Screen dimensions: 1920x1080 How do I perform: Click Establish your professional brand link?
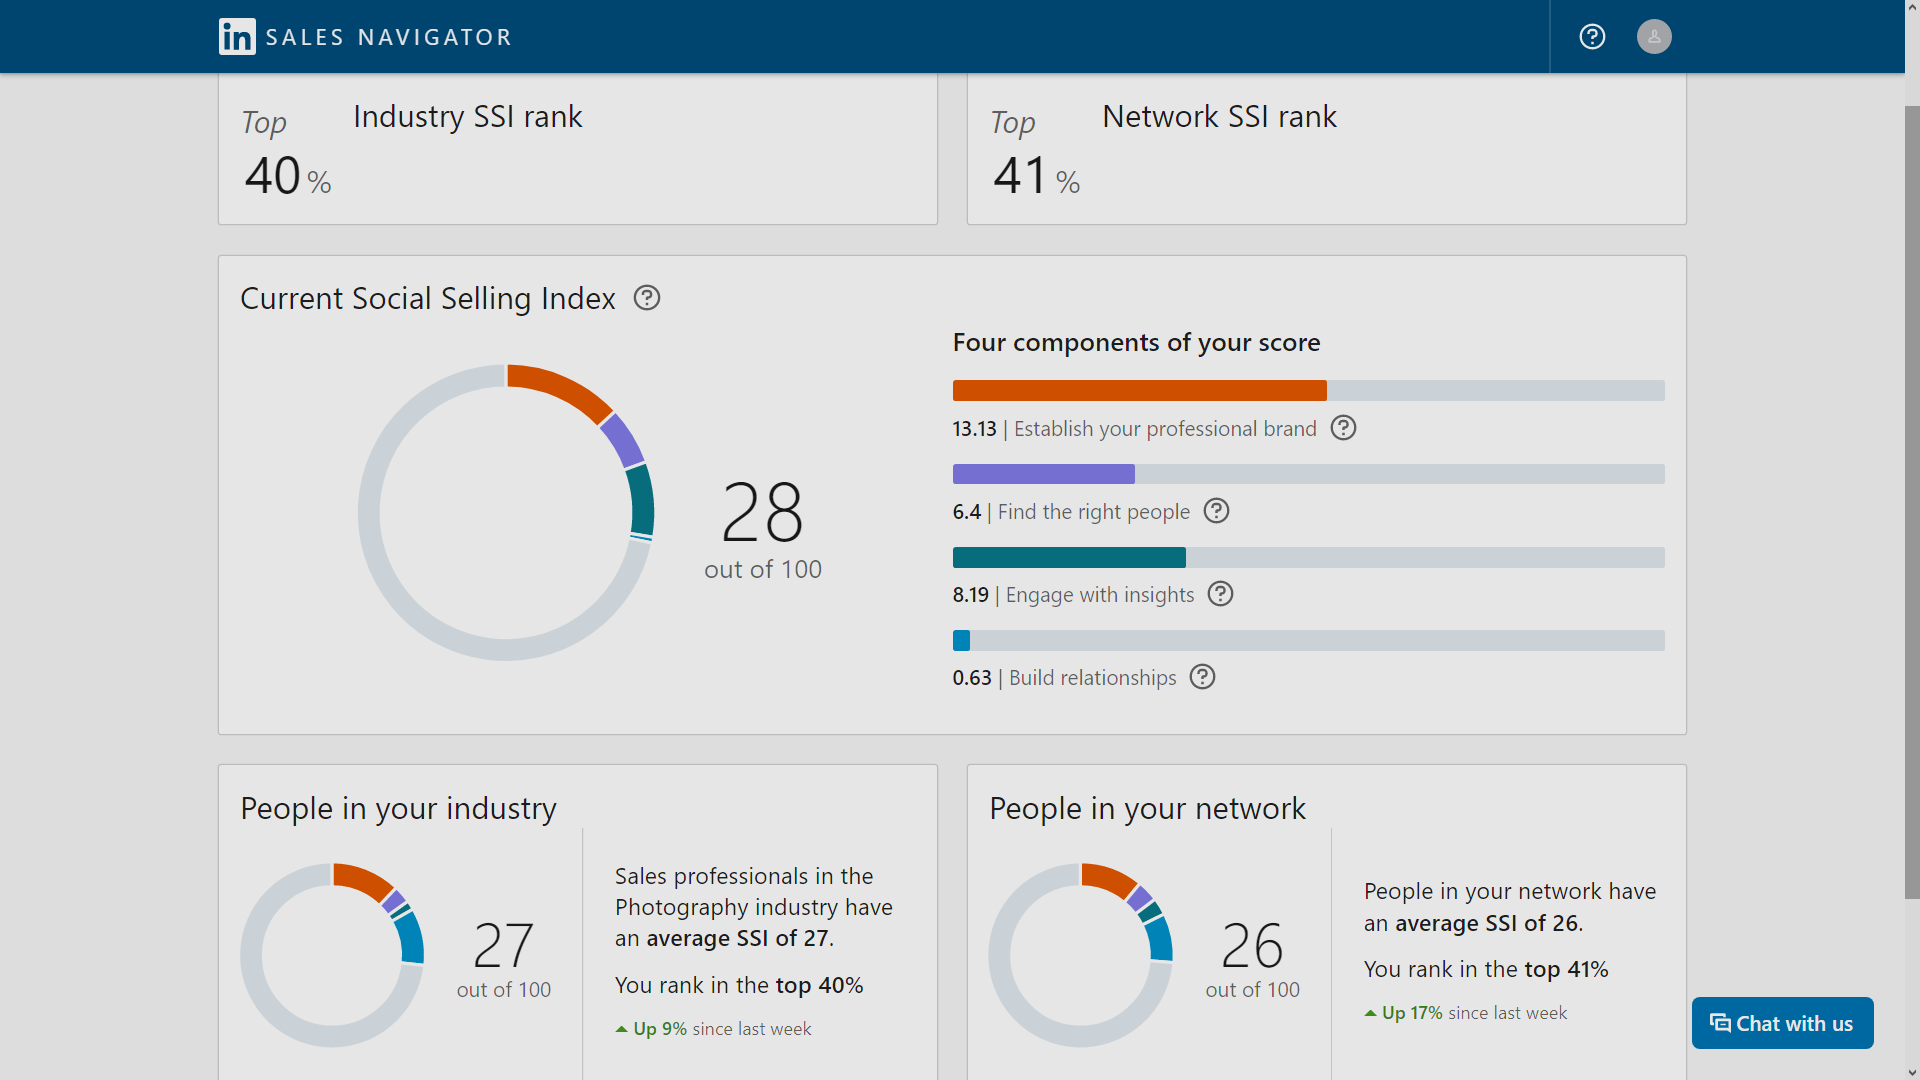[x=1166, y=429]
